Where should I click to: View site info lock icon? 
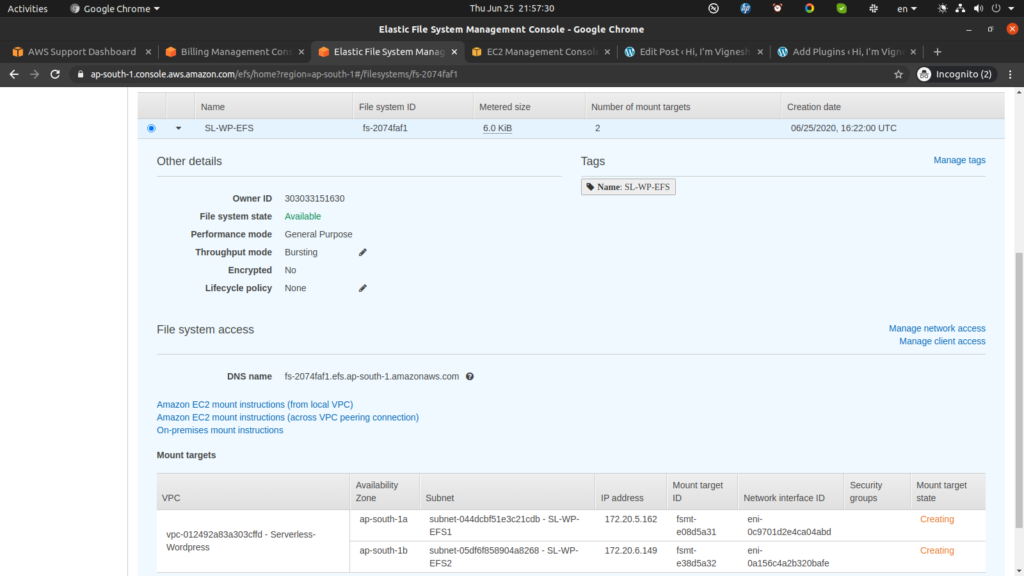tap(80, 74)
